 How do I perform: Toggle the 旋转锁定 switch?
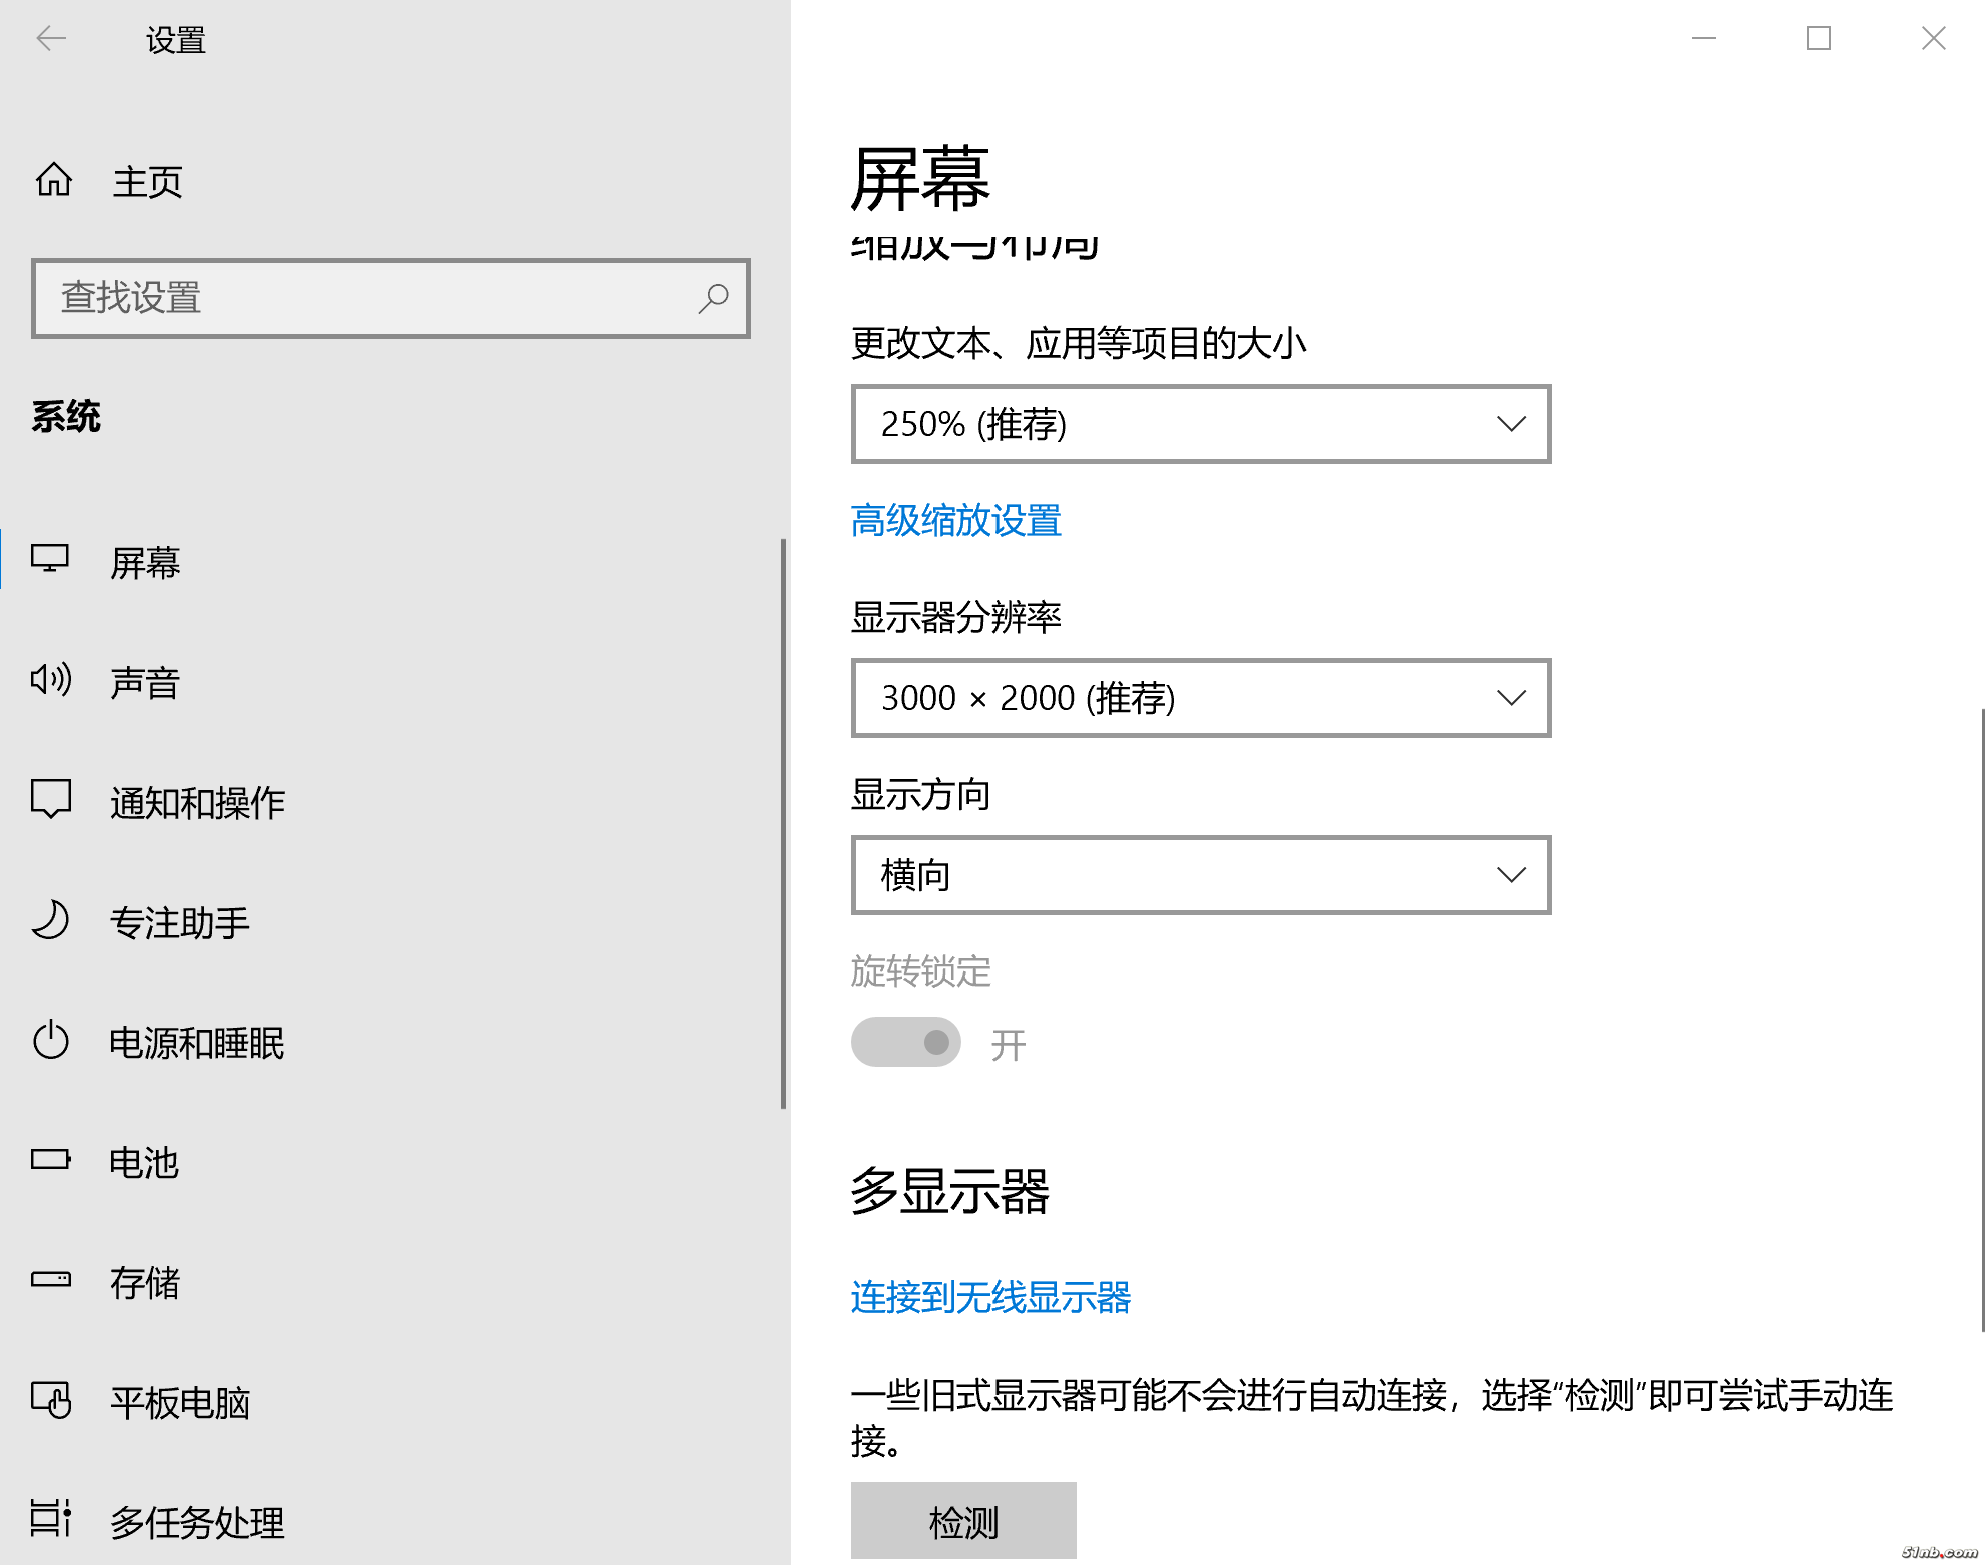coord(905,1043)
